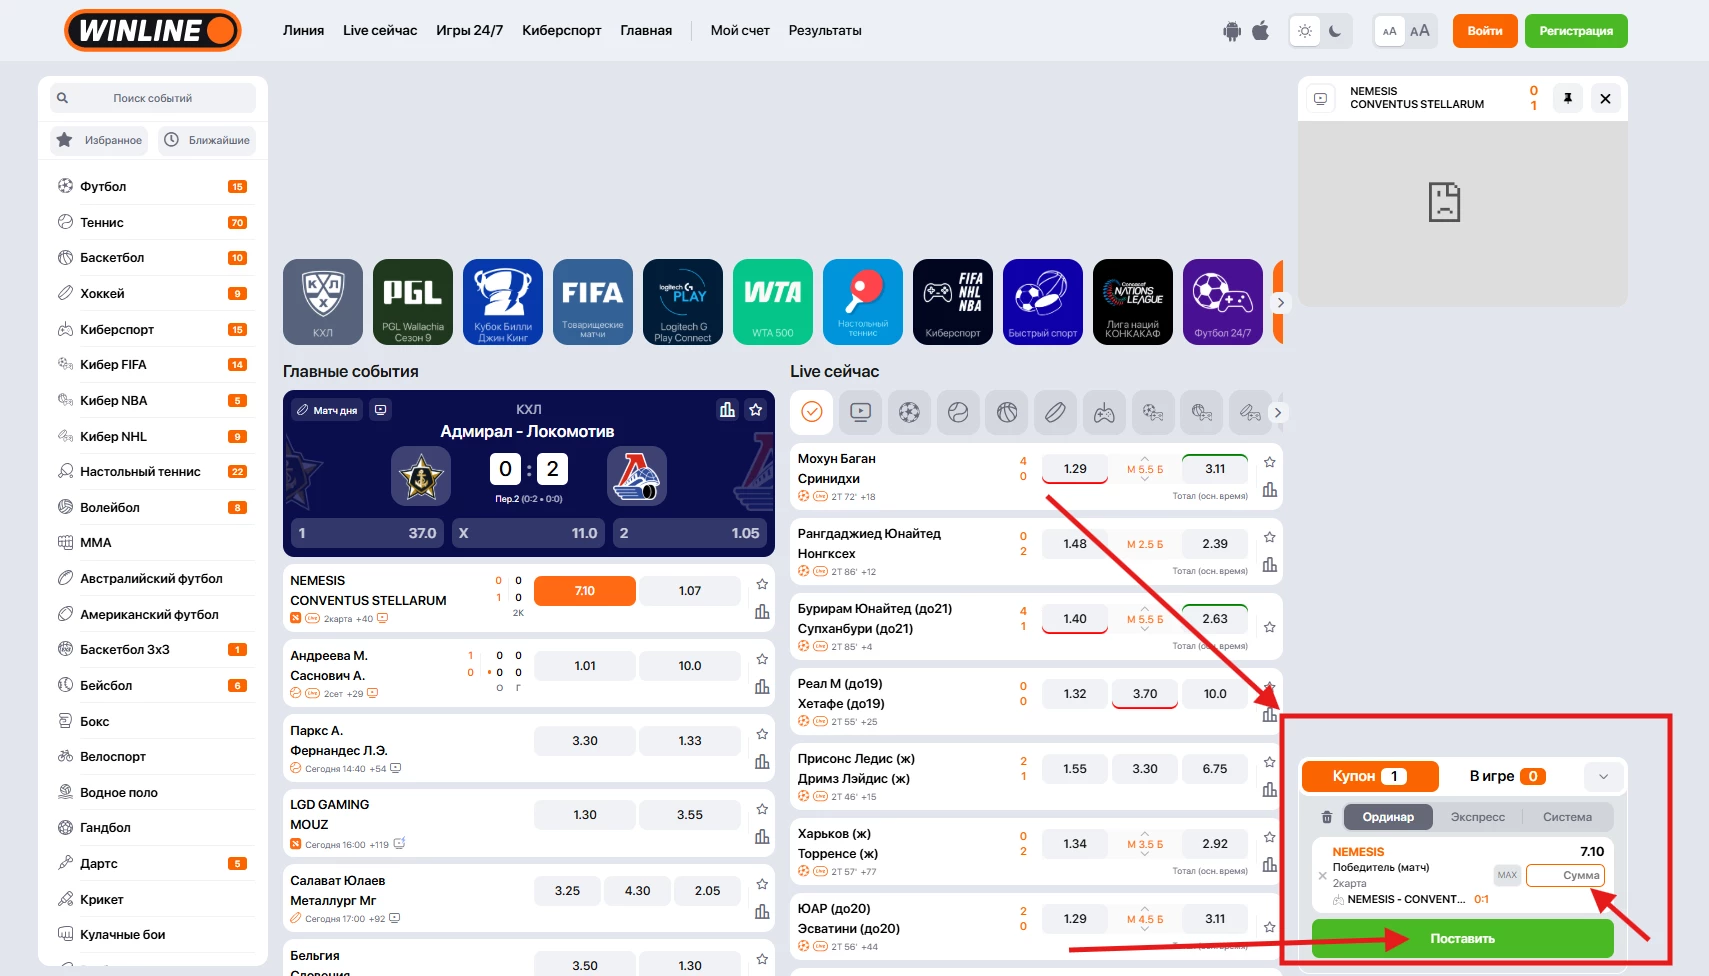Open Киберспорт in the sidebar sports list
Viewport: 1709px width, 976px height.
click(x=153, y=329)
